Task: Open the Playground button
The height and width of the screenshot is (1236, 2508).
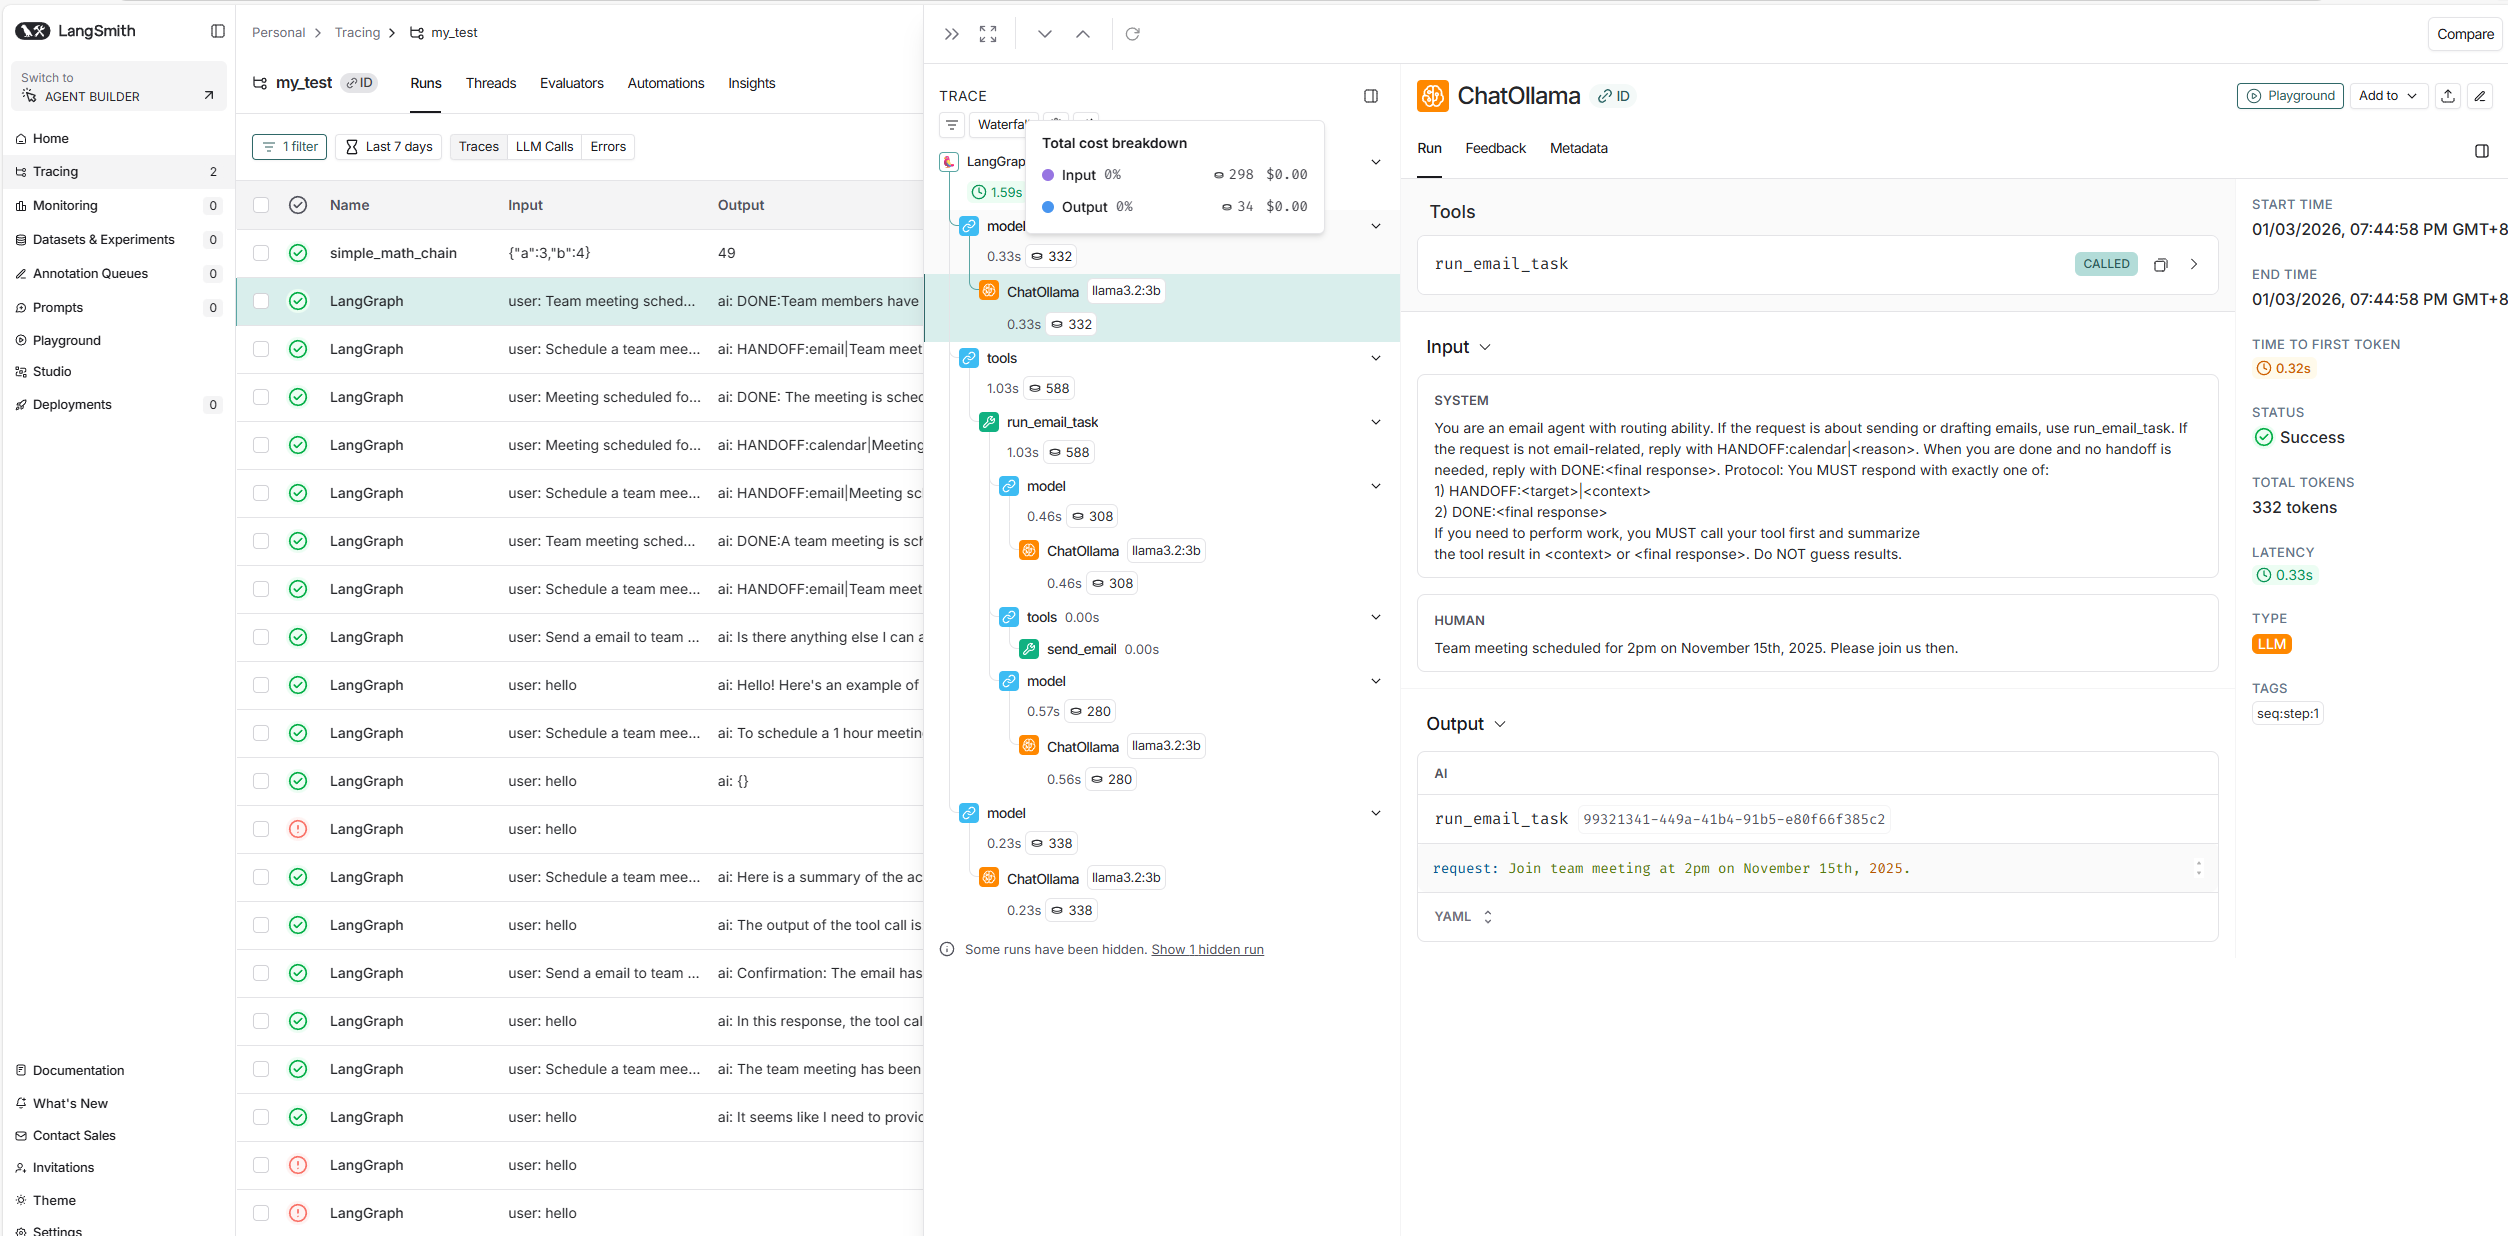Action: [x=2290, y=96]
